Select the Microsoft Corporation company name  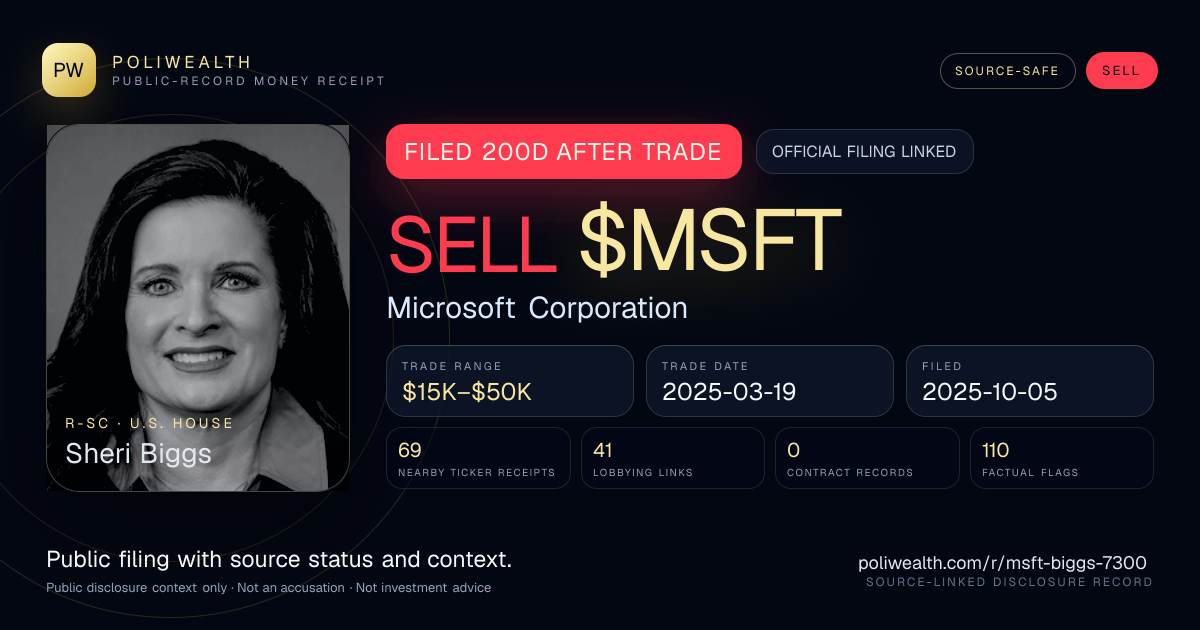point(537,308)
